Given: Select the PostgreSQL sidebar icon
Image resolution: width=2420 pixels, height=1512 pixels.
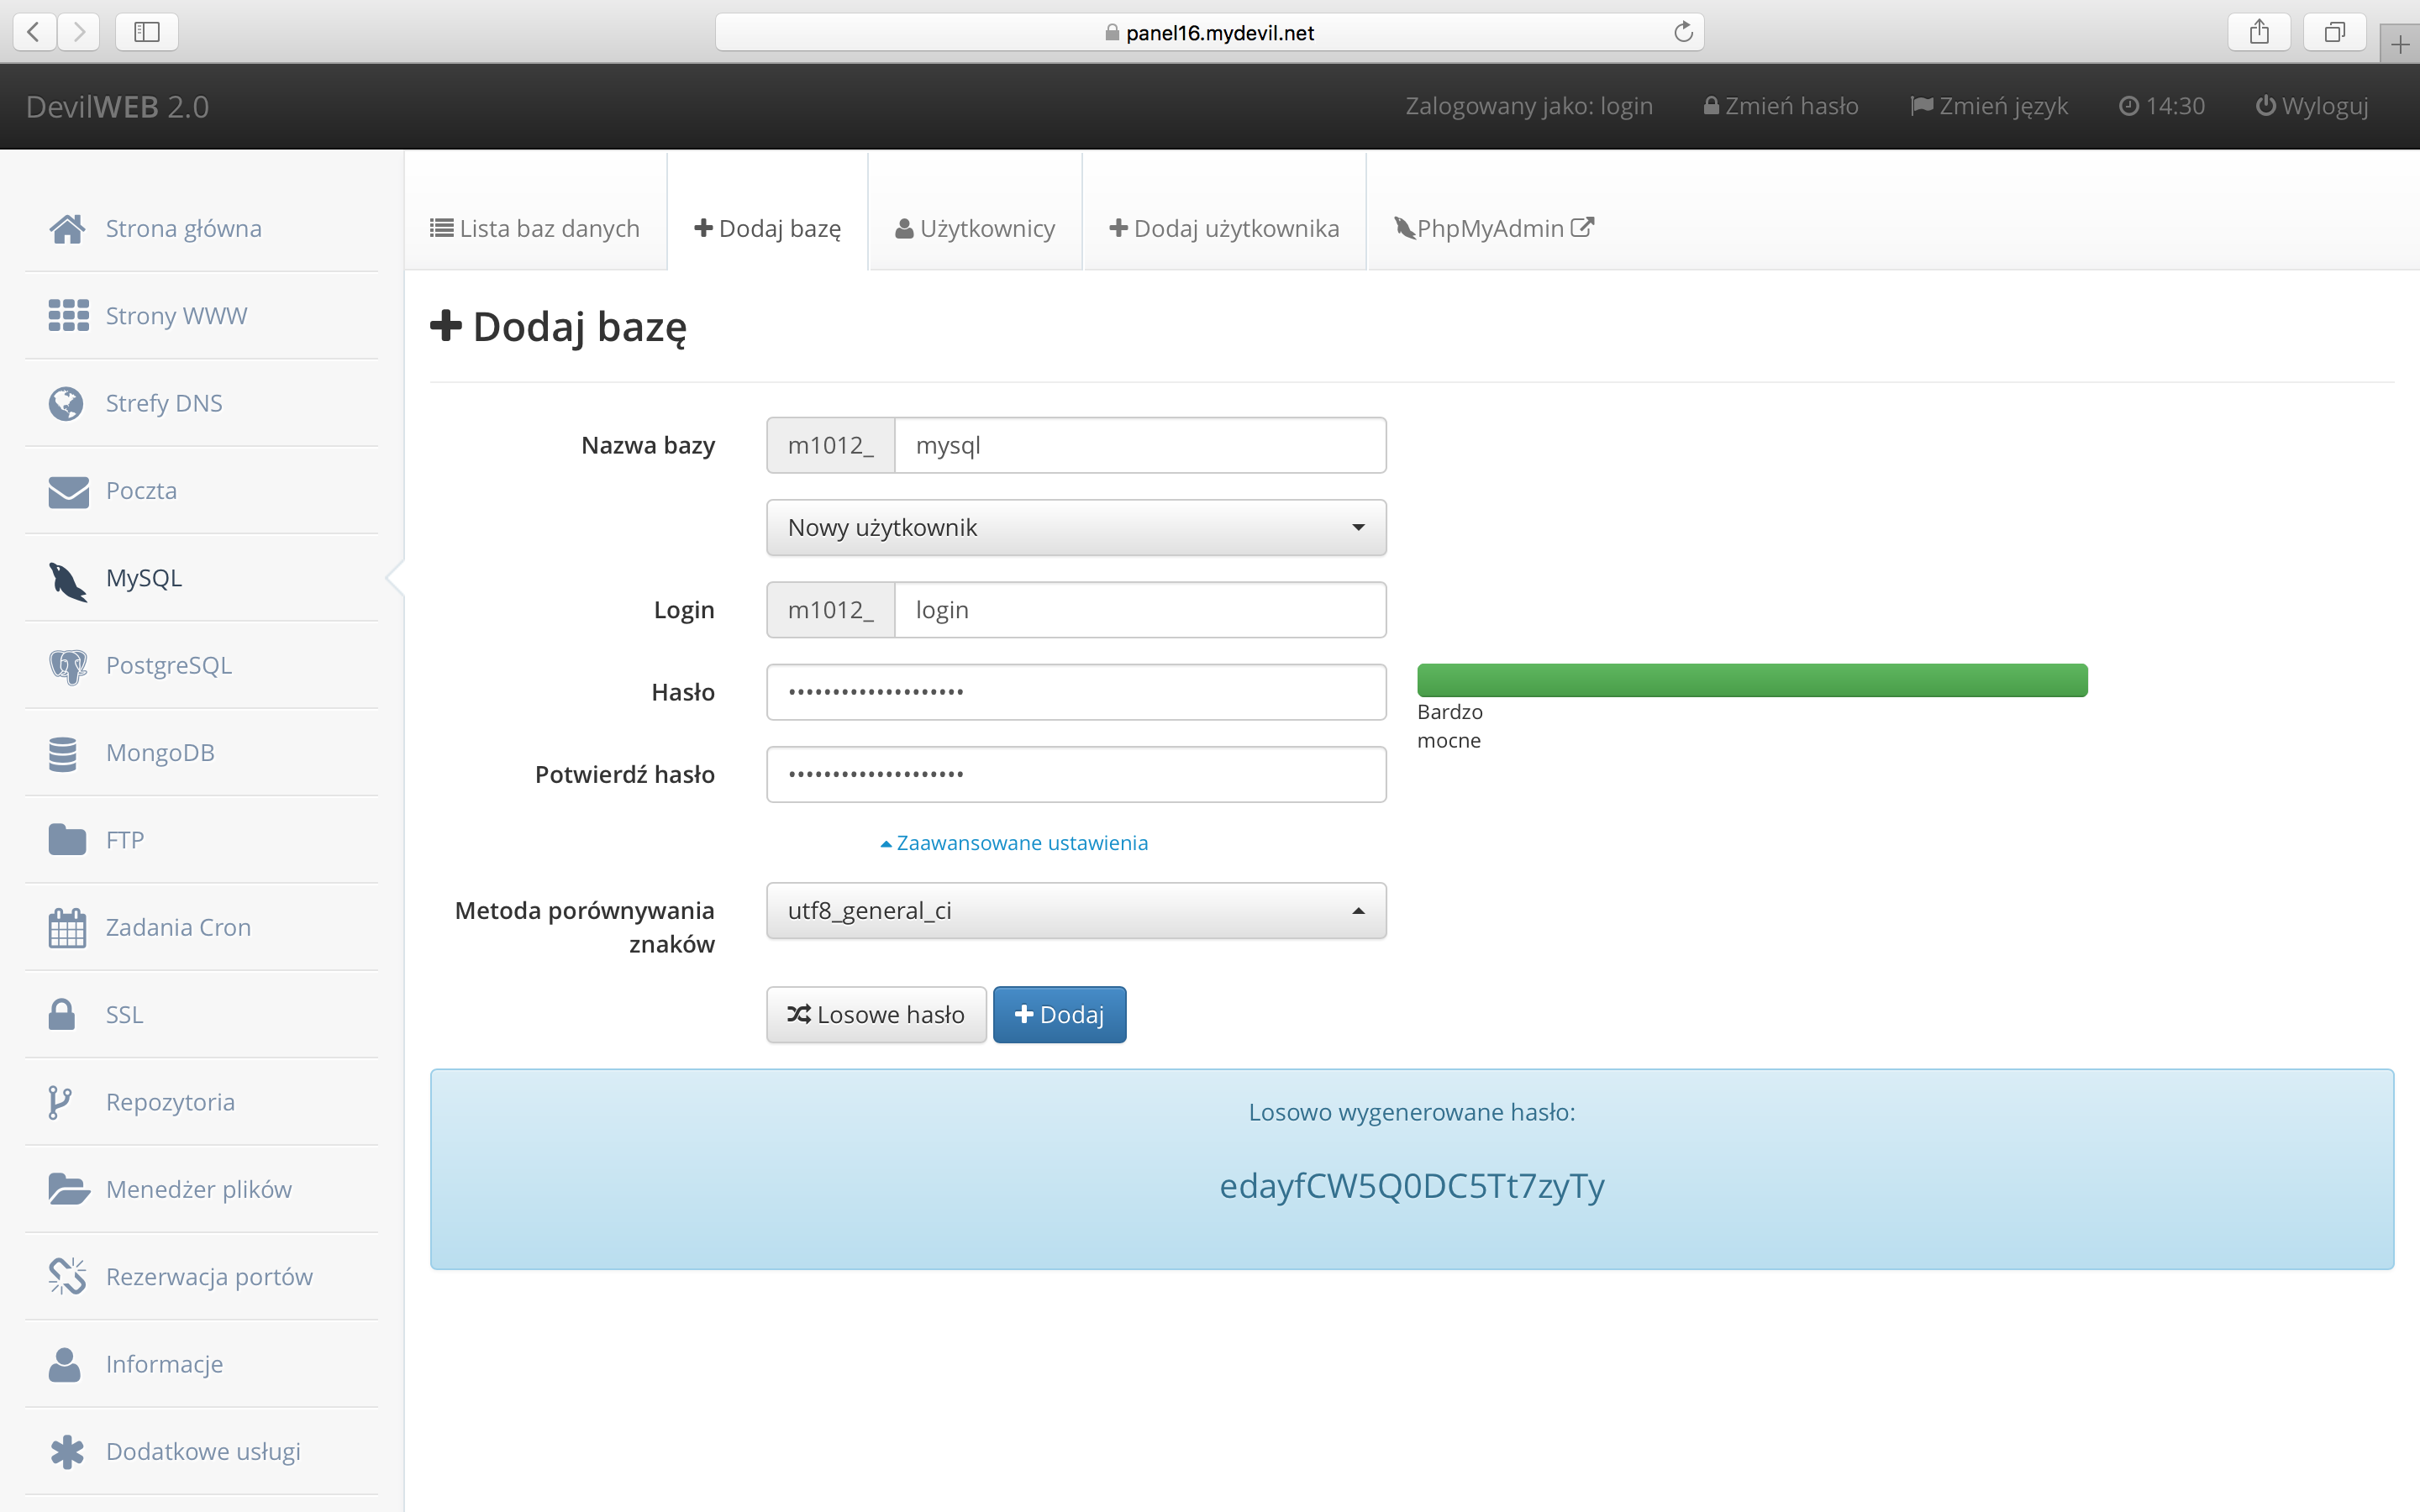Looking at the screenshot, I should tap(66, 665).
